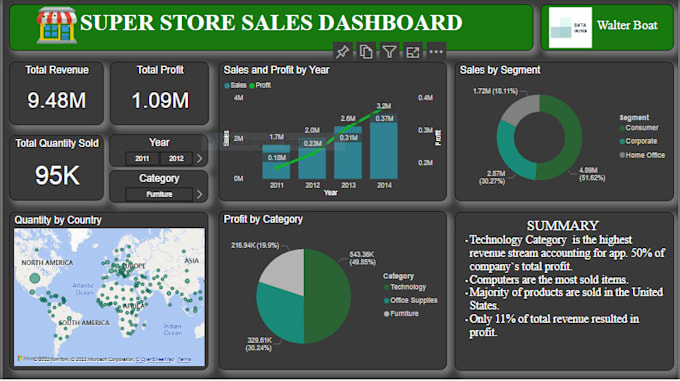Click the Total Profit 1.09M card
Screen dimensions: 680x381
click(x=160, y=93)
